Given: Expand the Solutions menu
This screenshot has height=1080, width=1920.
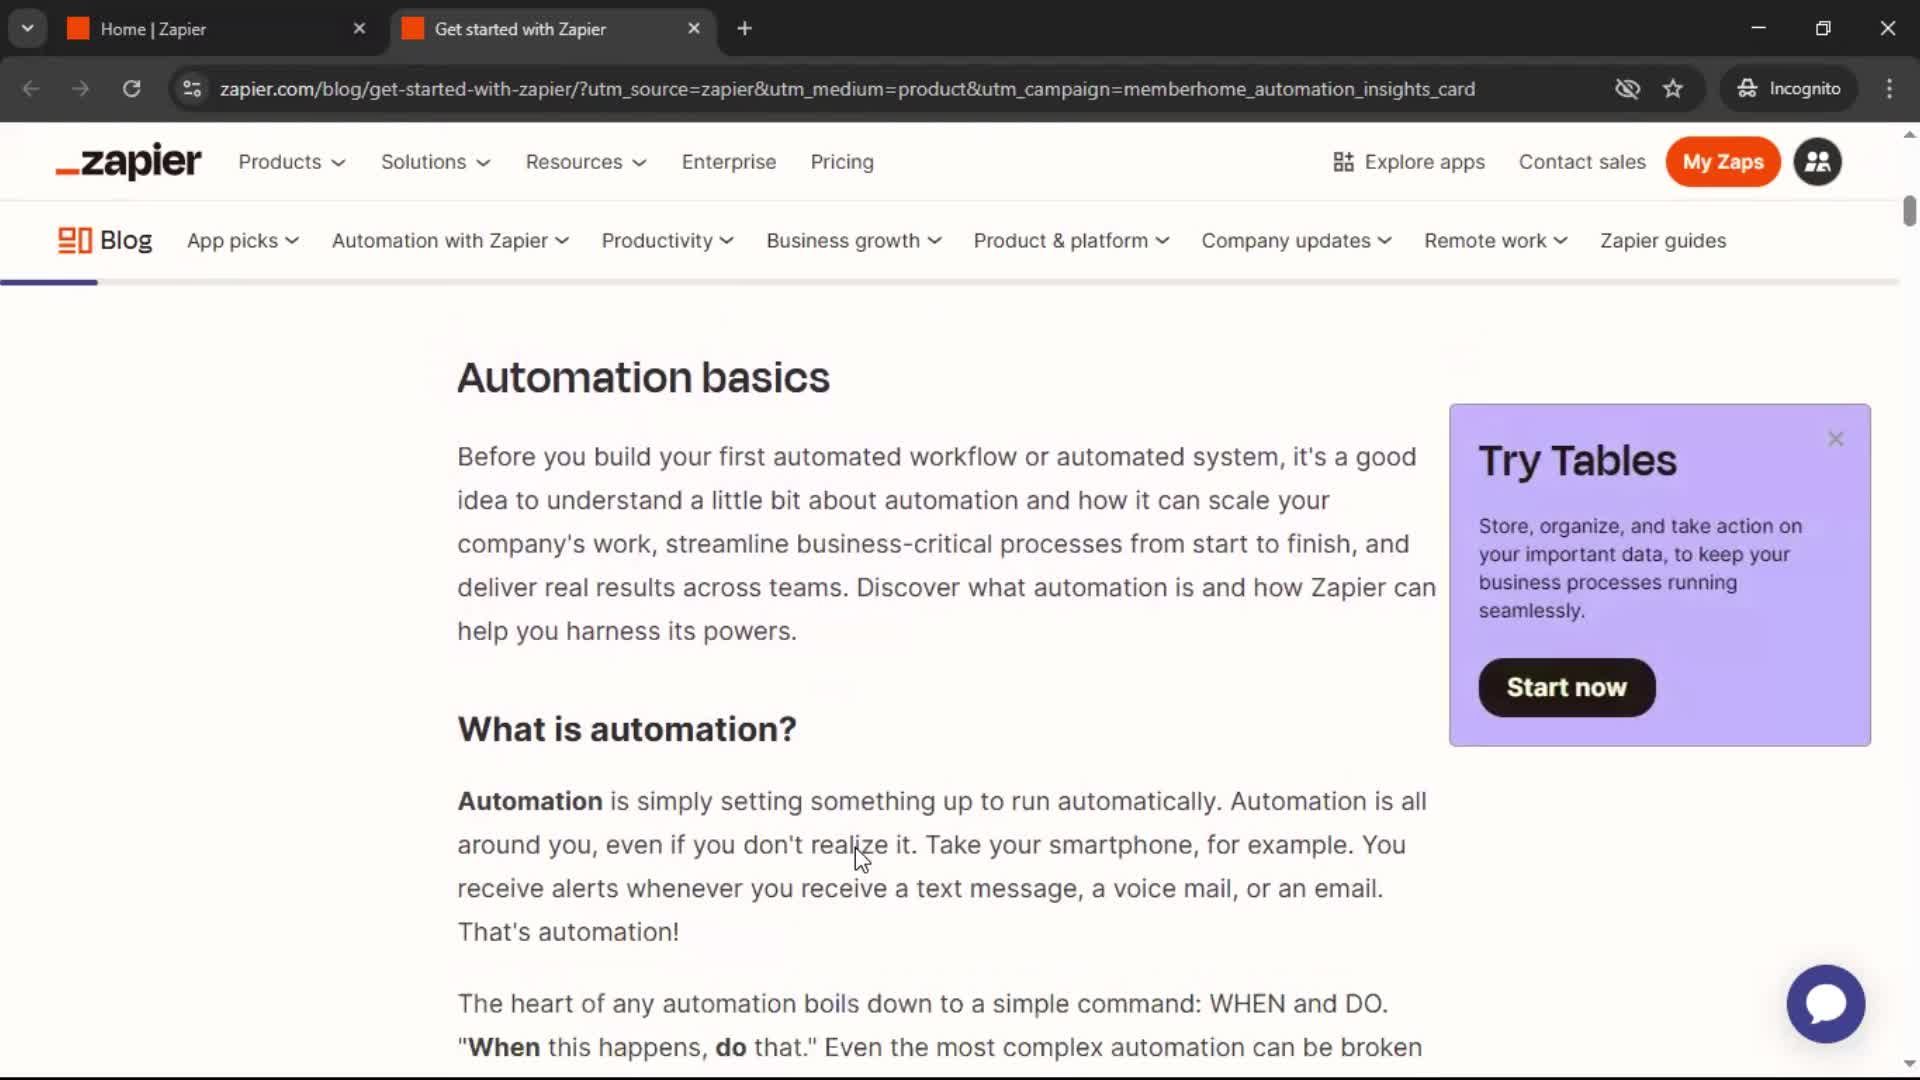Looking at the screenshot, I should [435, 162].
